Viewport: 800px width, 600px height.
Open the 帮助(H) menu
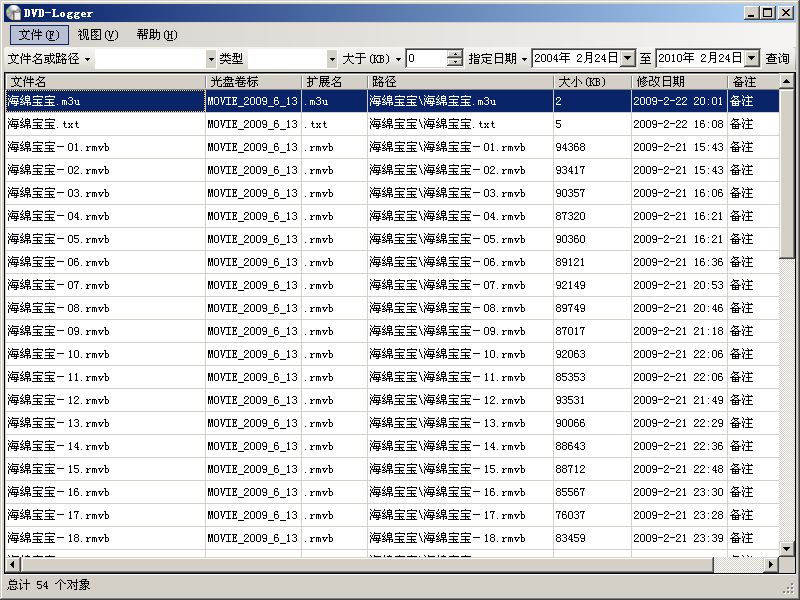[157, 35]
